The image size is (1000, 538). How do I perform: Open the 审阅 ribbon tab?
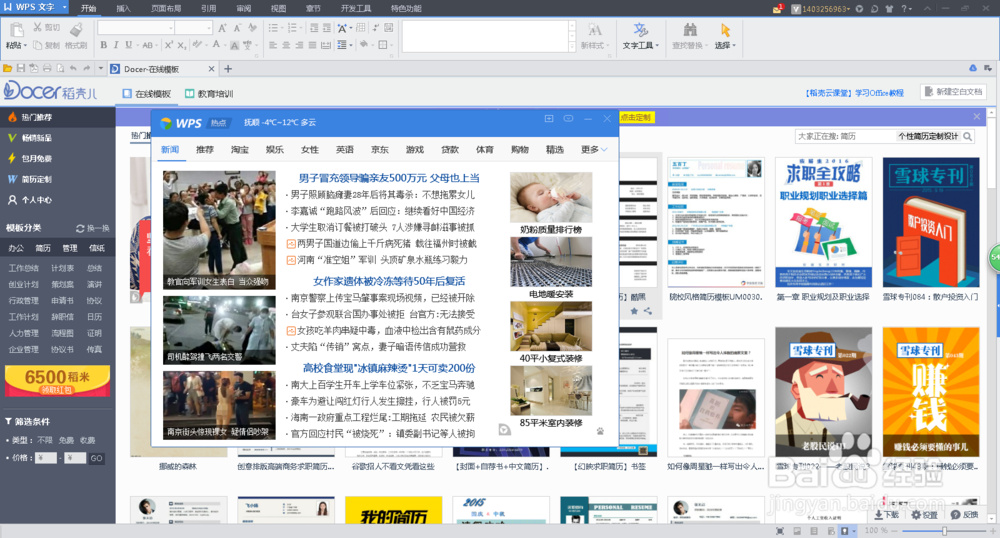(244, 9)
